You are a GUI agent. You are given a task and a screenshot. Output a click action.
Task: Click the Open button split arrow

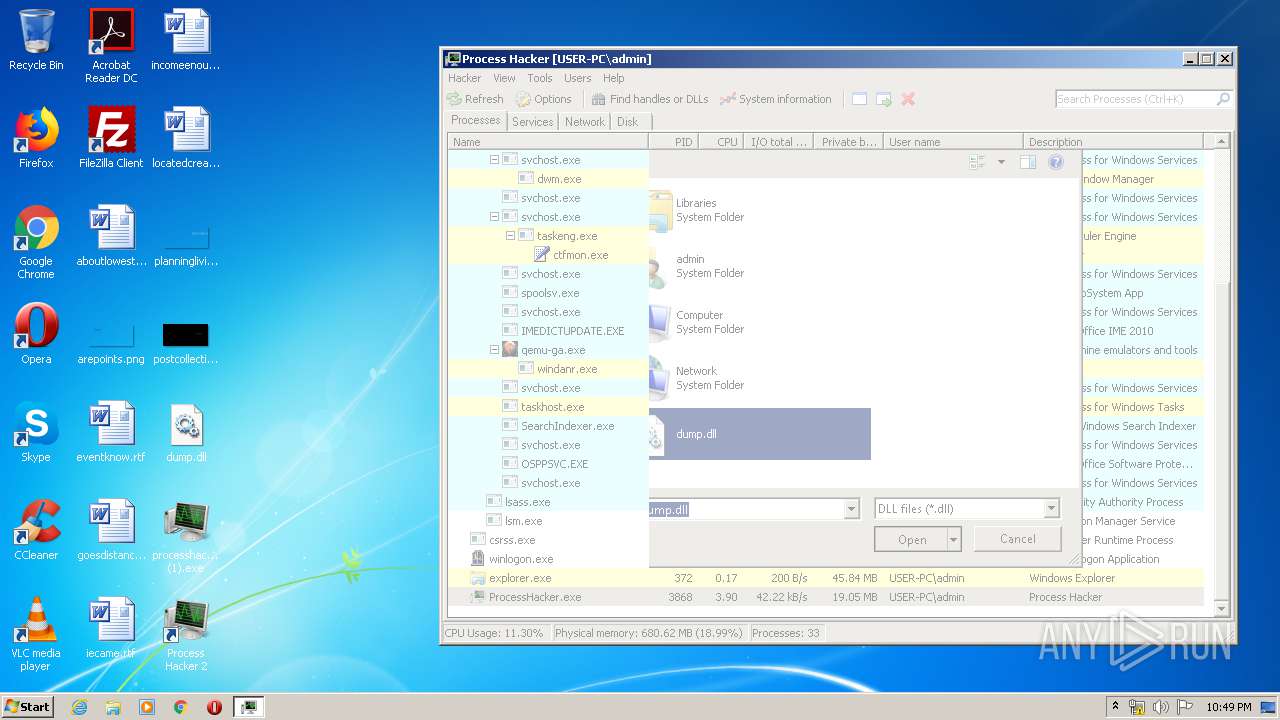coord(954,540)
